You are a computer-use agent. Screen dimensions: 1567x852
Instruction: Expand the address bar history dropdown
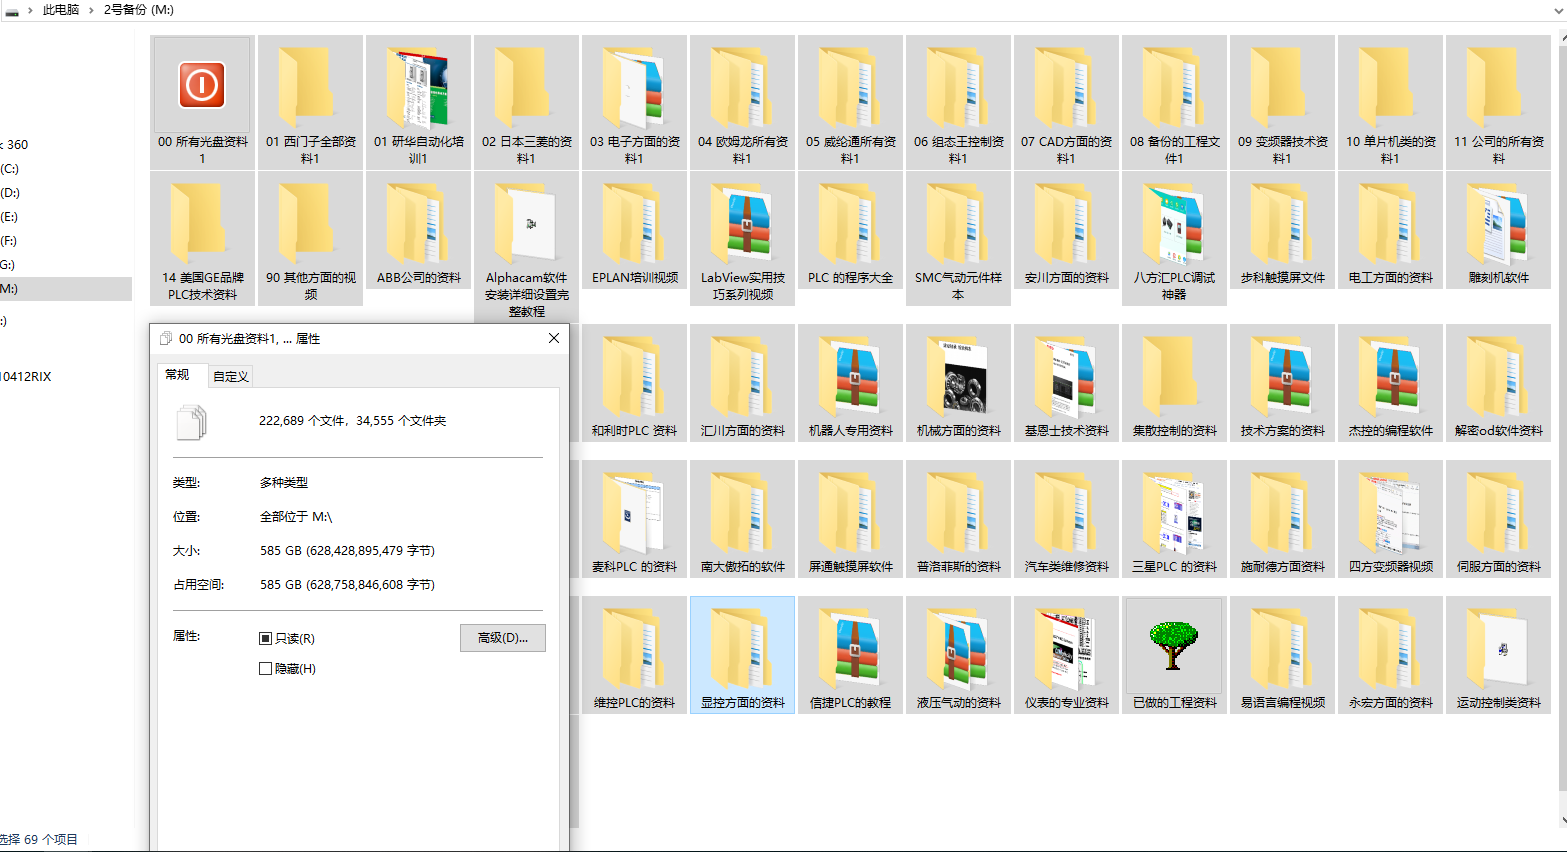pos(1557,10)
